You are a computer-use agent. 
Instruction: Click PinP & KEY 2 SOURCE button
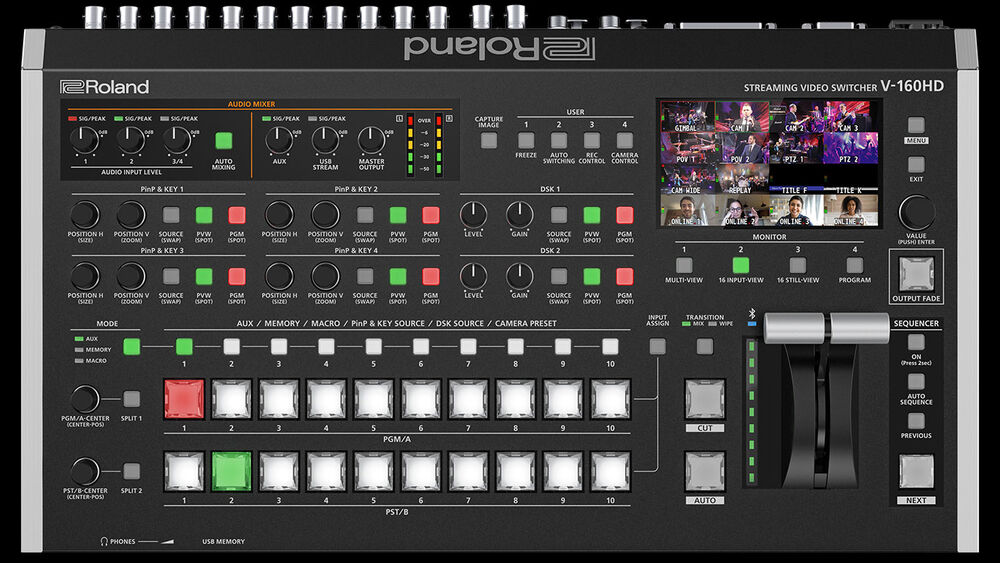coord(365,215)
